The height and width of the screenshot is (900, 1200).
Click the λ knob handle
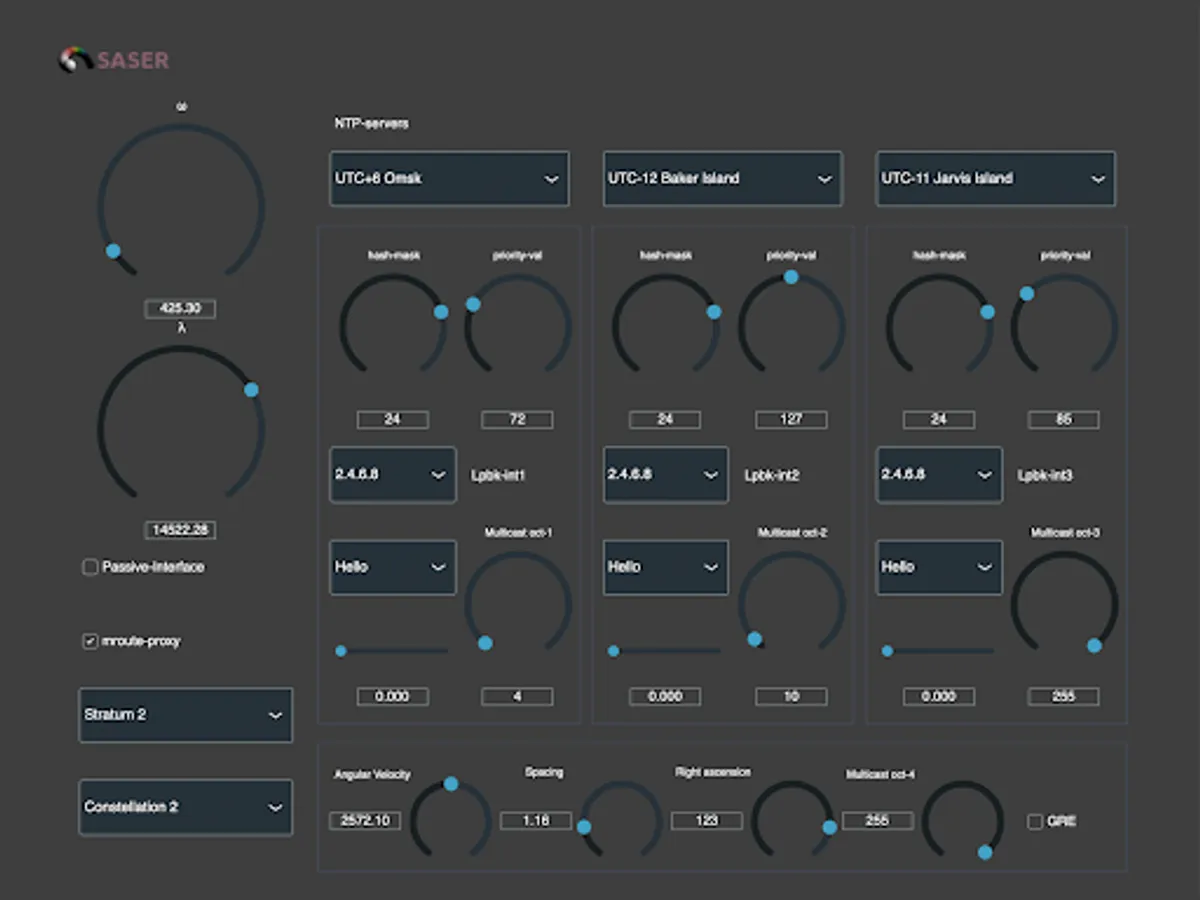(251, 390)
